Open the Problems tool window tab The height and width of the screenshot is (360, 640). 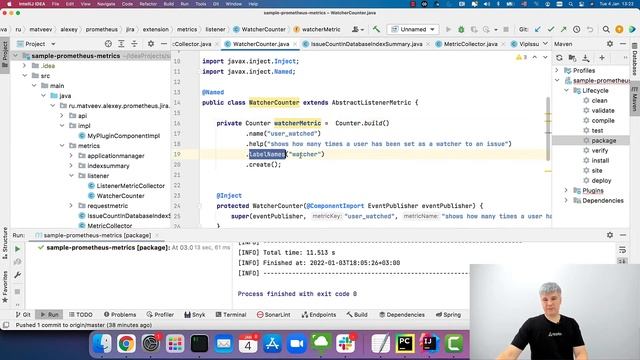point(120,315)
